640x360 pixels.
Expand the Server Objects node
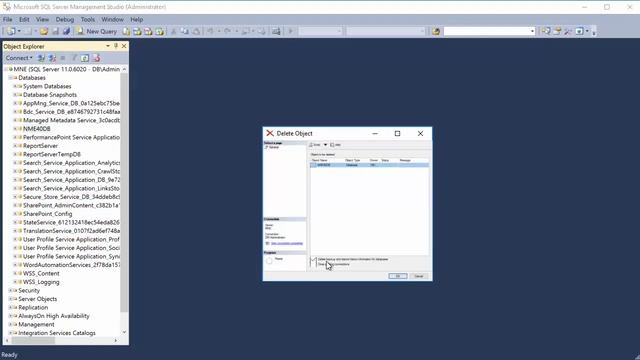tap(10, 299)
